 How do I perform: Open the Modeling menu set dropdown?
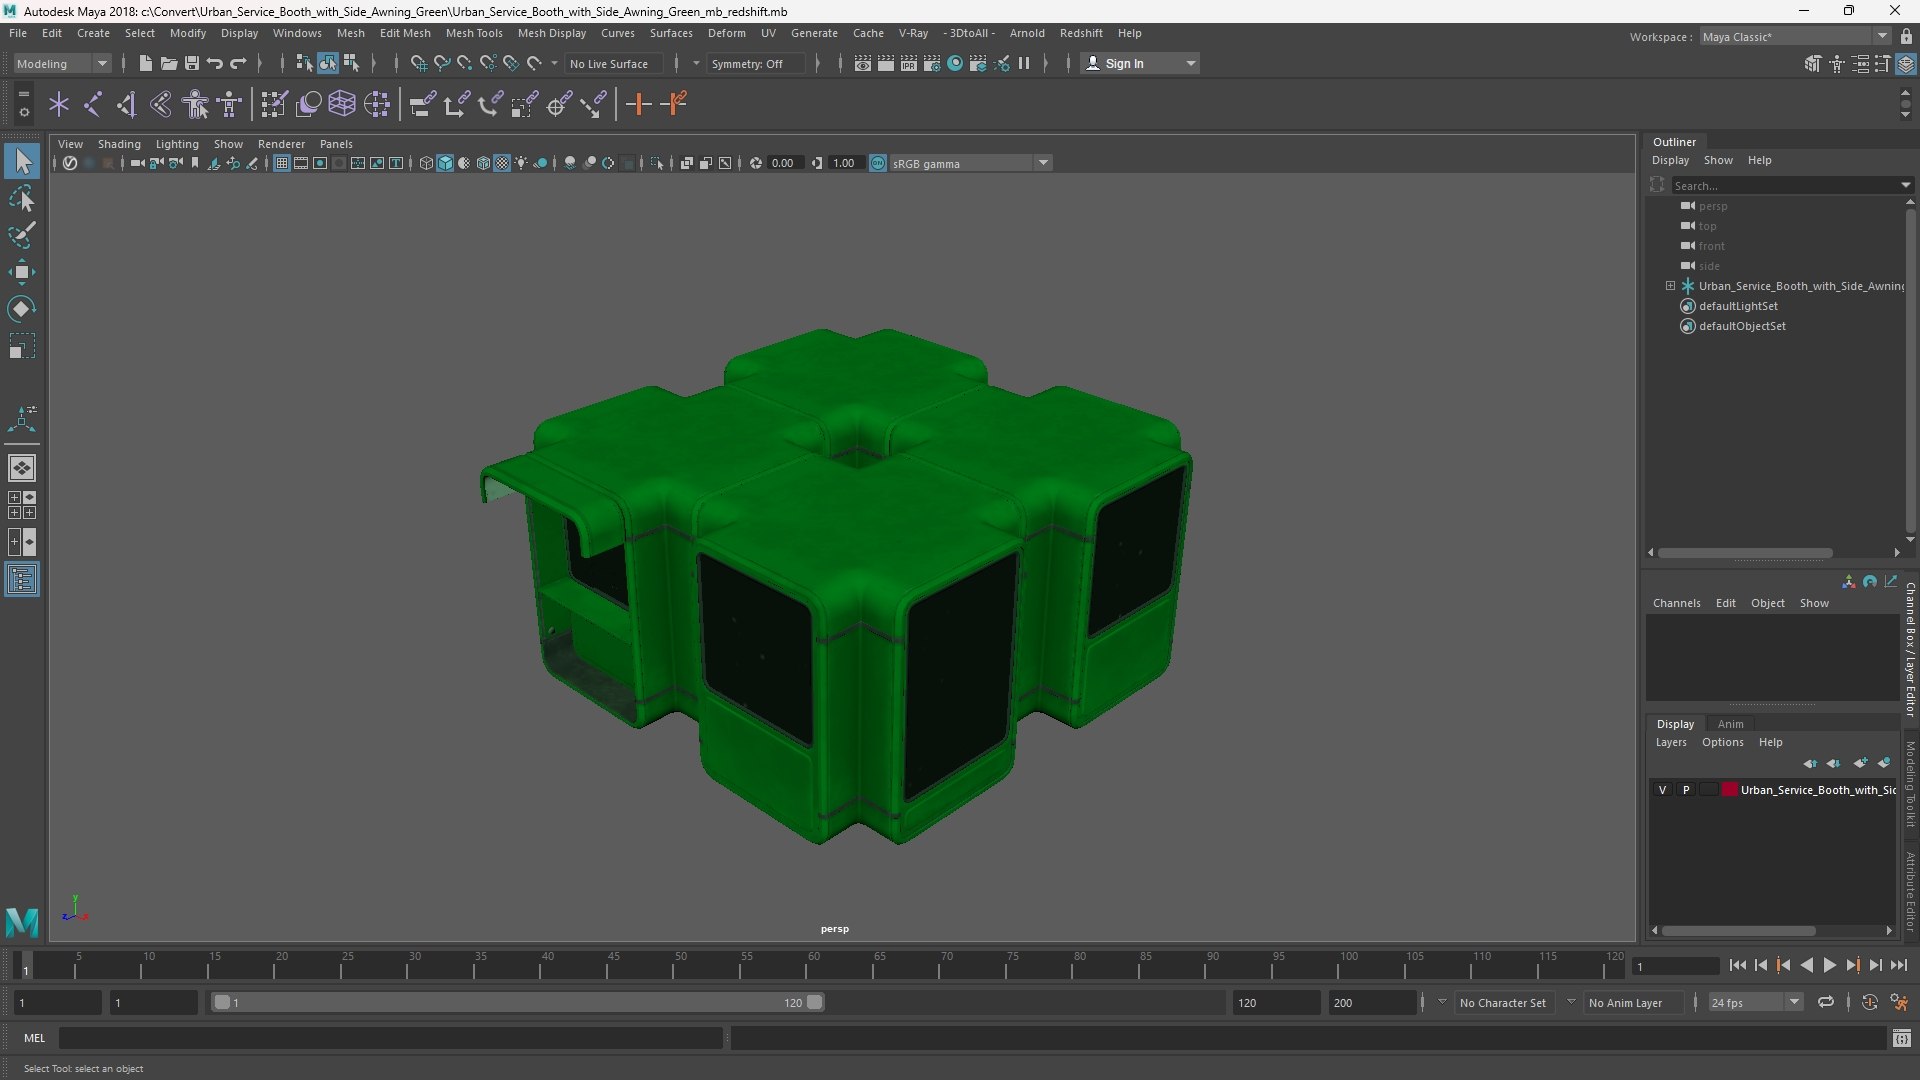tap(62, 63)
